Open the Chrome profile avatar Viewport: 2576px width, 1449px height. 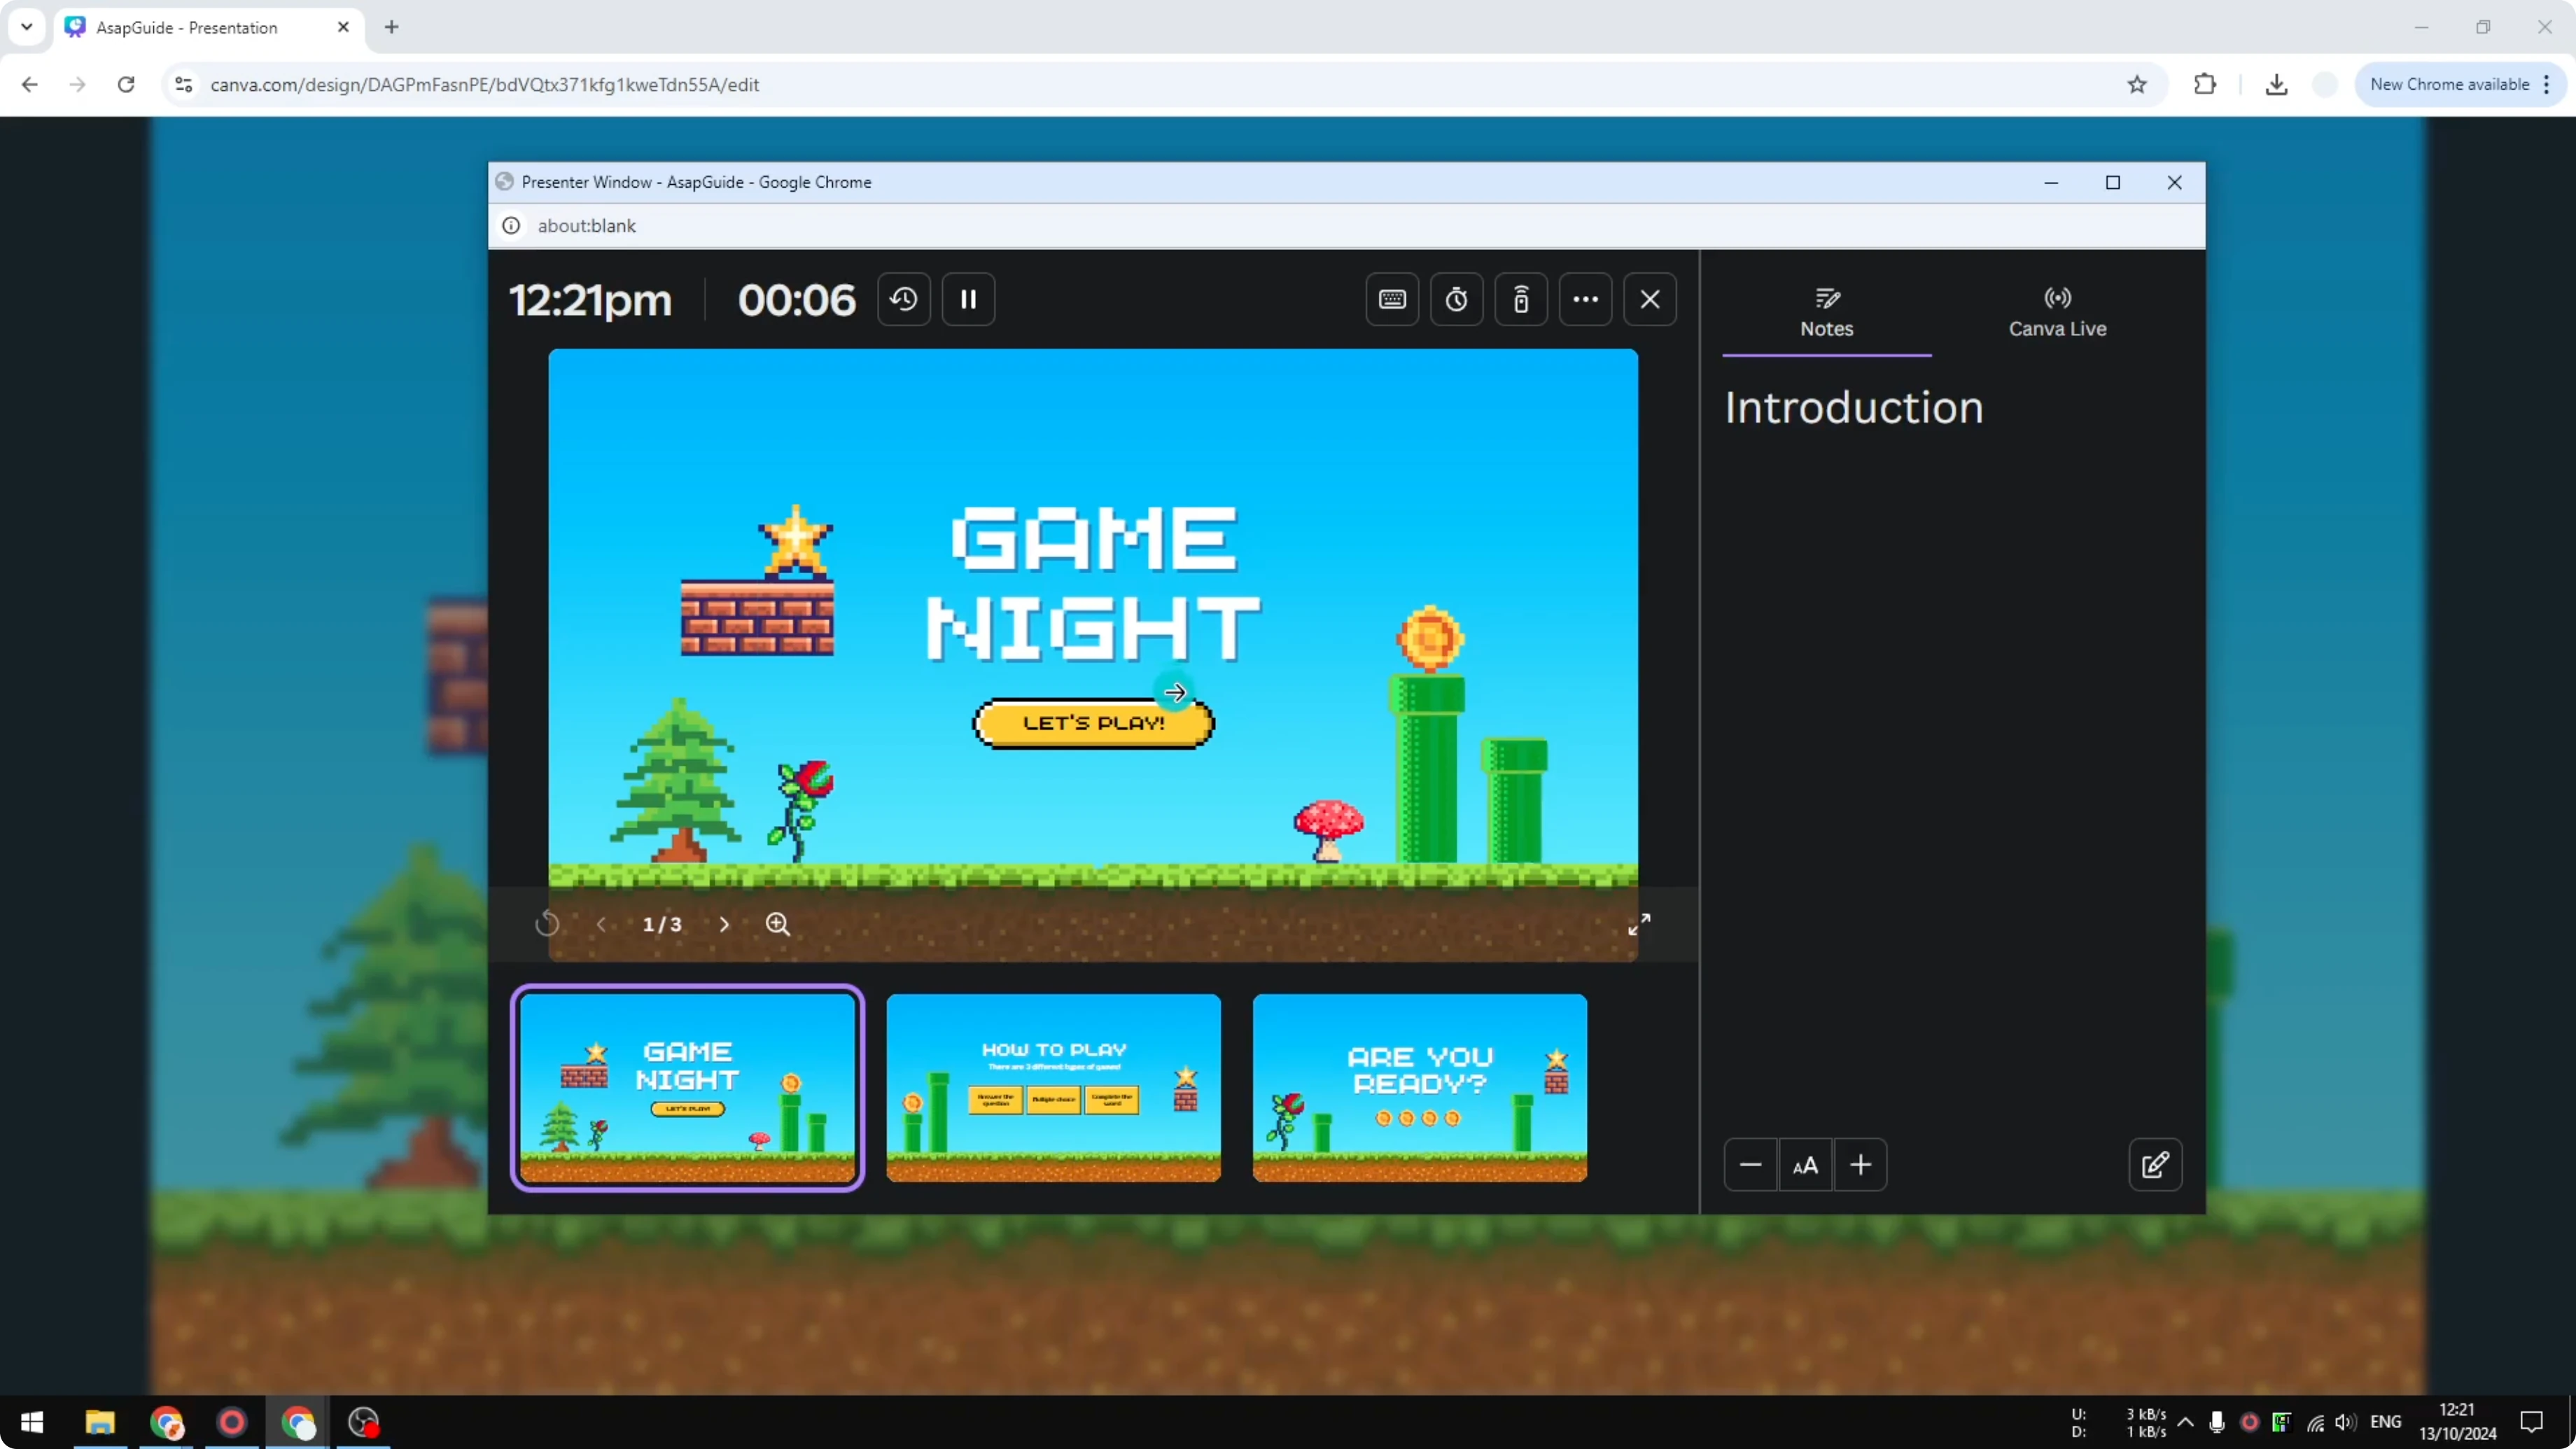point(2326,85)
